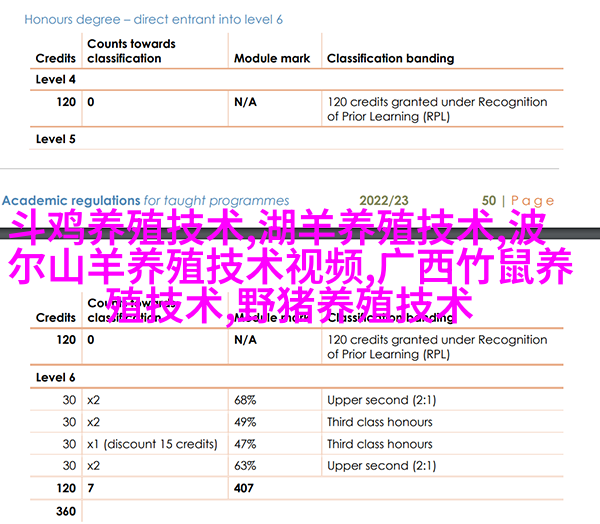Click the 'Level 4' row label
The width and height of the screenshot is (600, 524).
click(x=55, y=79)
